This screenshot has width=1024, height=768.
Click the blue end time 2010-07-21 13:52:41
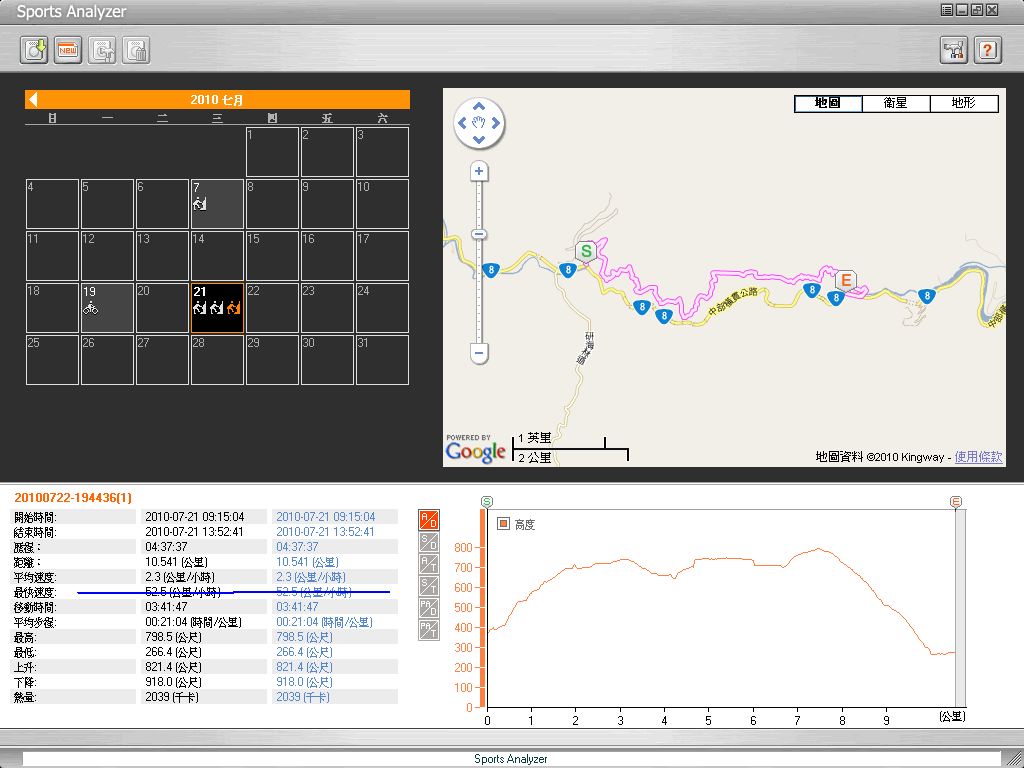(325, 532)
